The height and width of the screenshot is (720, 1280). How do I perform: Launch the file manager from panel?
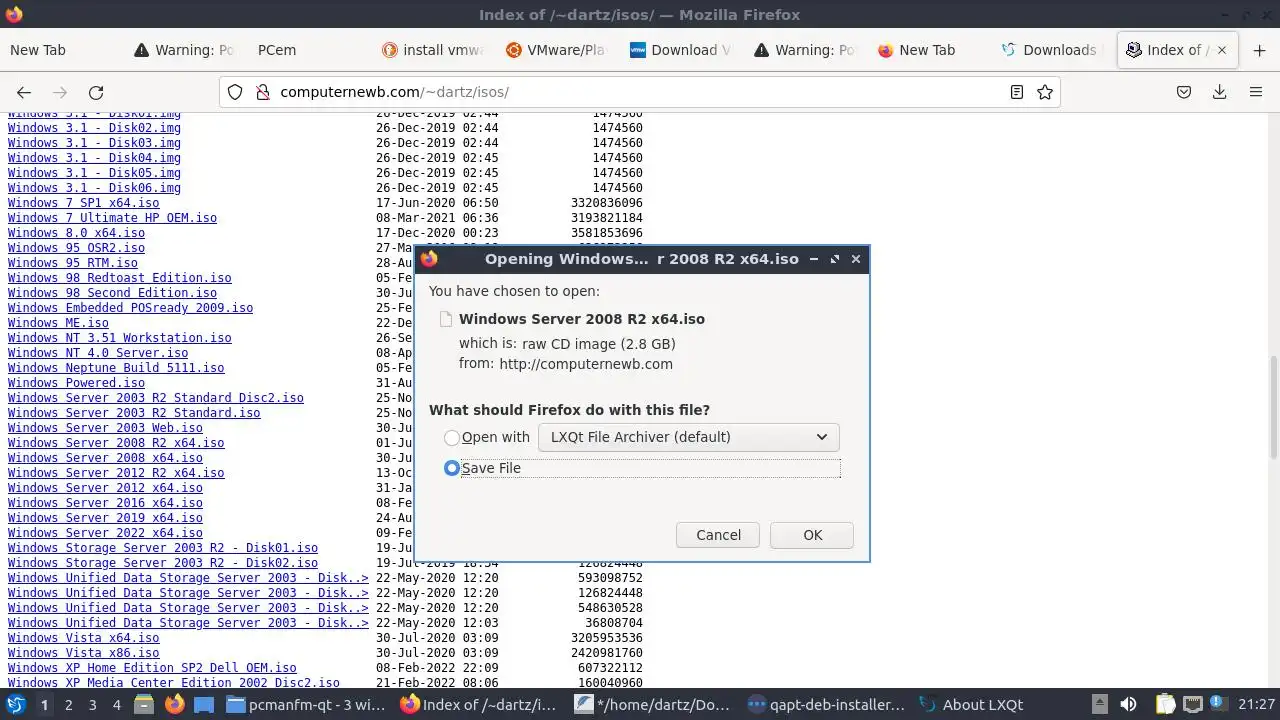click(x=143, y=705)
